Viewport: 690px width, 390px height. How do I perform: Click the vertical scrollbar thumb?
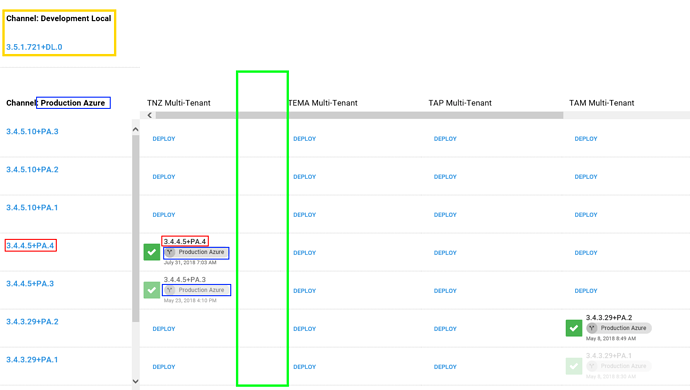point(136,228)
